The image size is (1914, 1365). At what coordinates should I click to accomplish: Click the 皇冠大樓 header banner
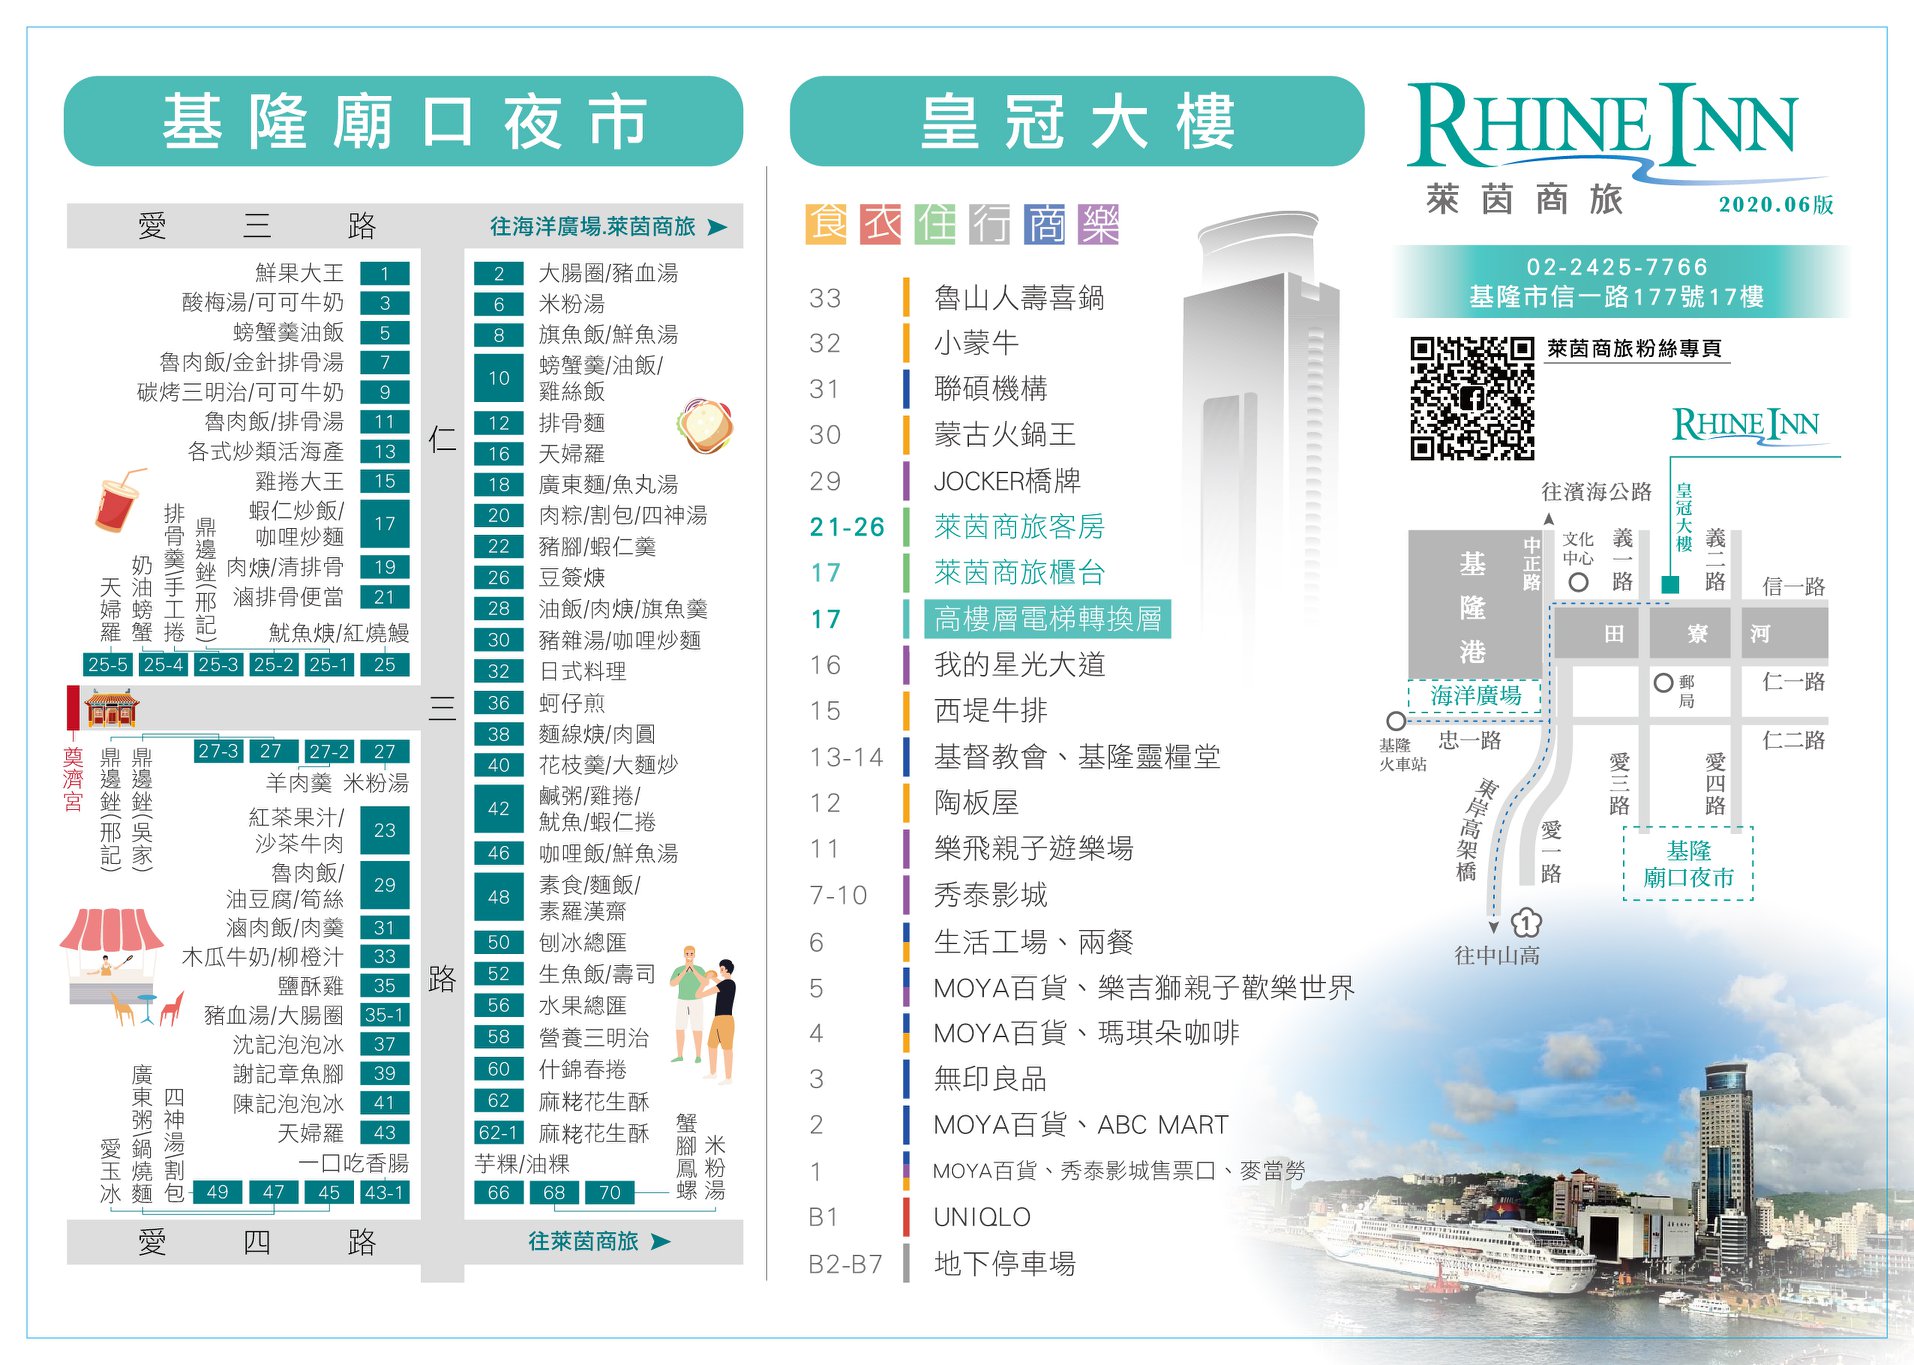point(1077,122)
